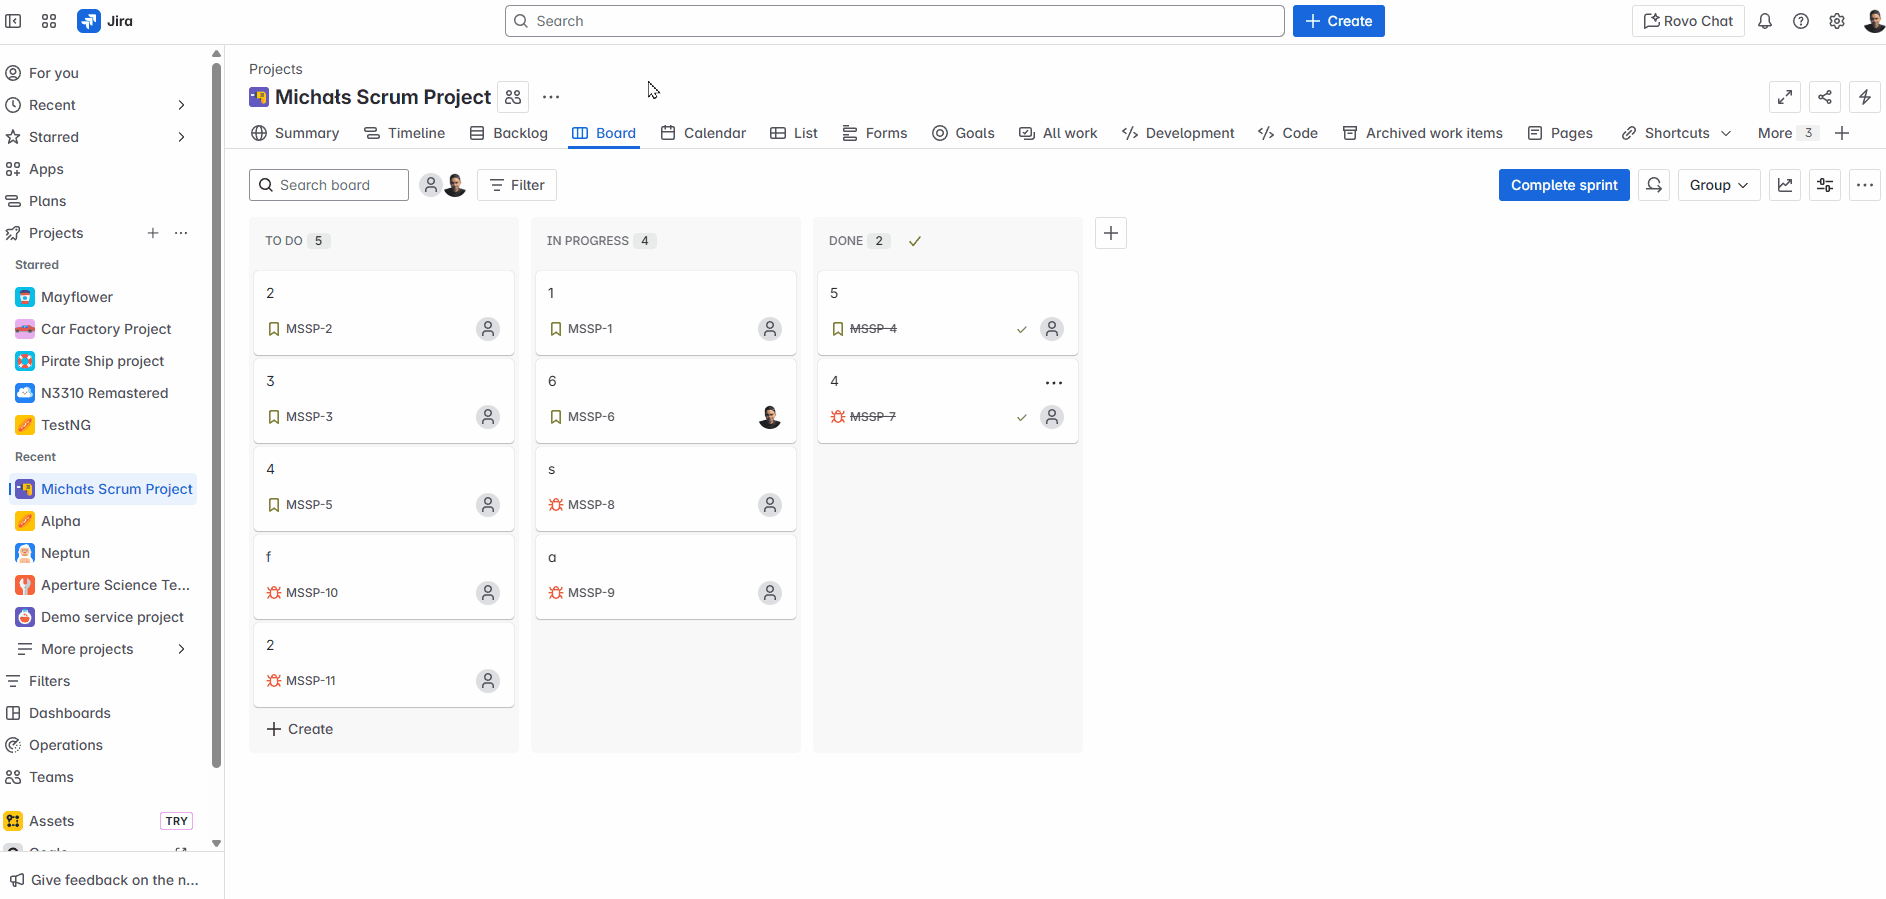Open the settings gear icon

coord(1837,21)
